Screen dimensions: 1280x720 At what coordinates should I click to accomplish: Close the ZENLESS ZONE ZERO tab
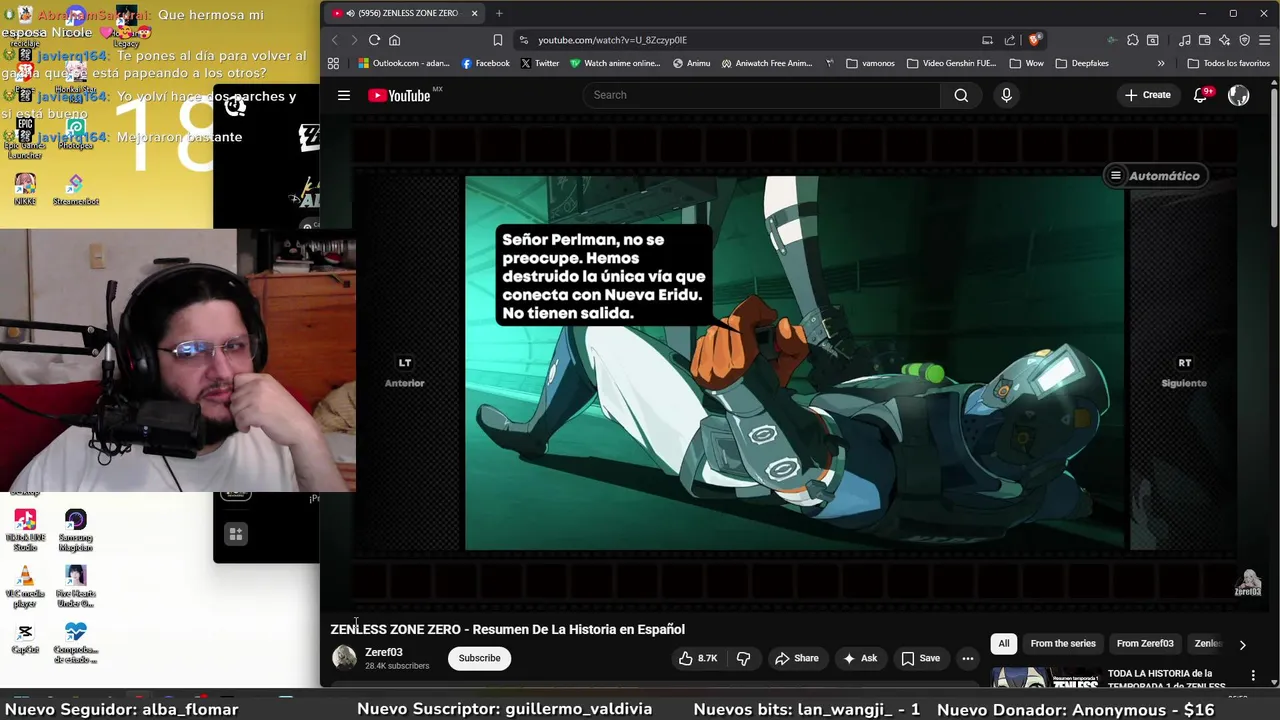pyautogui.click(x=474, y=13)
